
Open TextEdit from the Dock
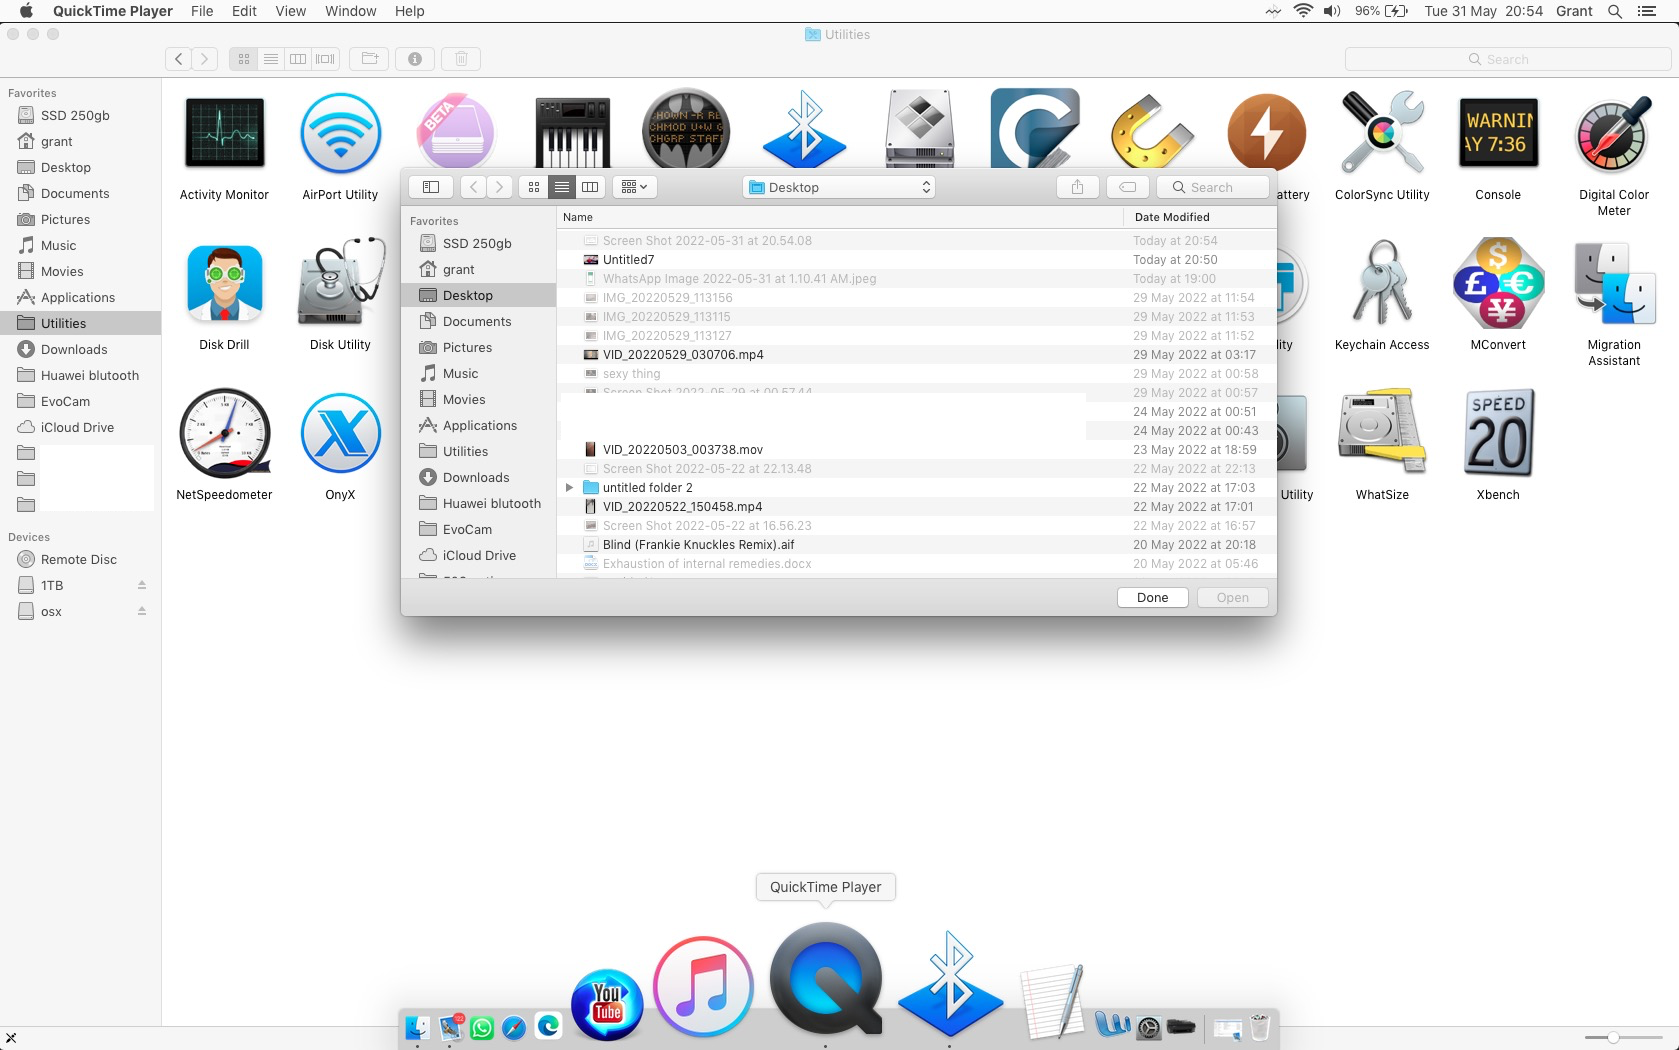click(1052, 1001)
